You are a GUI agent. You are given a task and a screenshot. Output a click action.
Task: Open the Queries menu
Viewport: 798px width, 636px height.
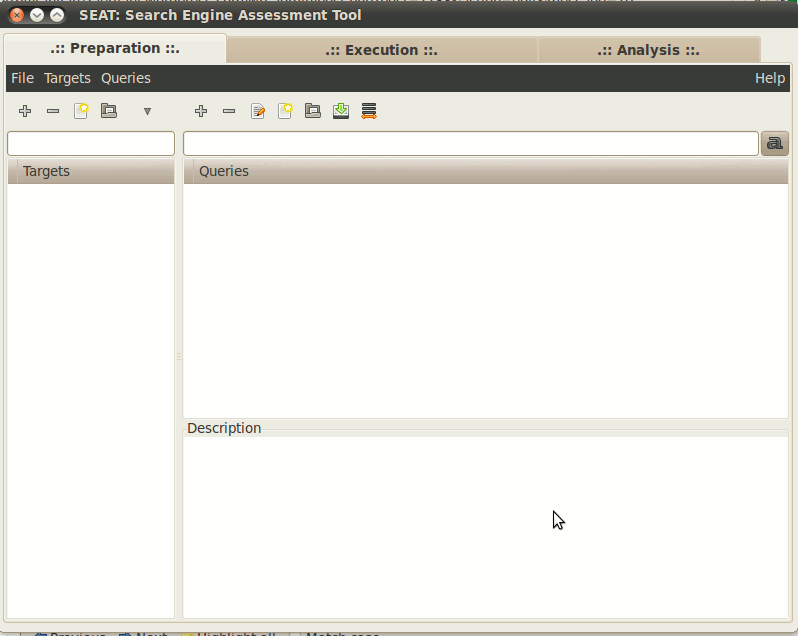click(x=126, y=78)
